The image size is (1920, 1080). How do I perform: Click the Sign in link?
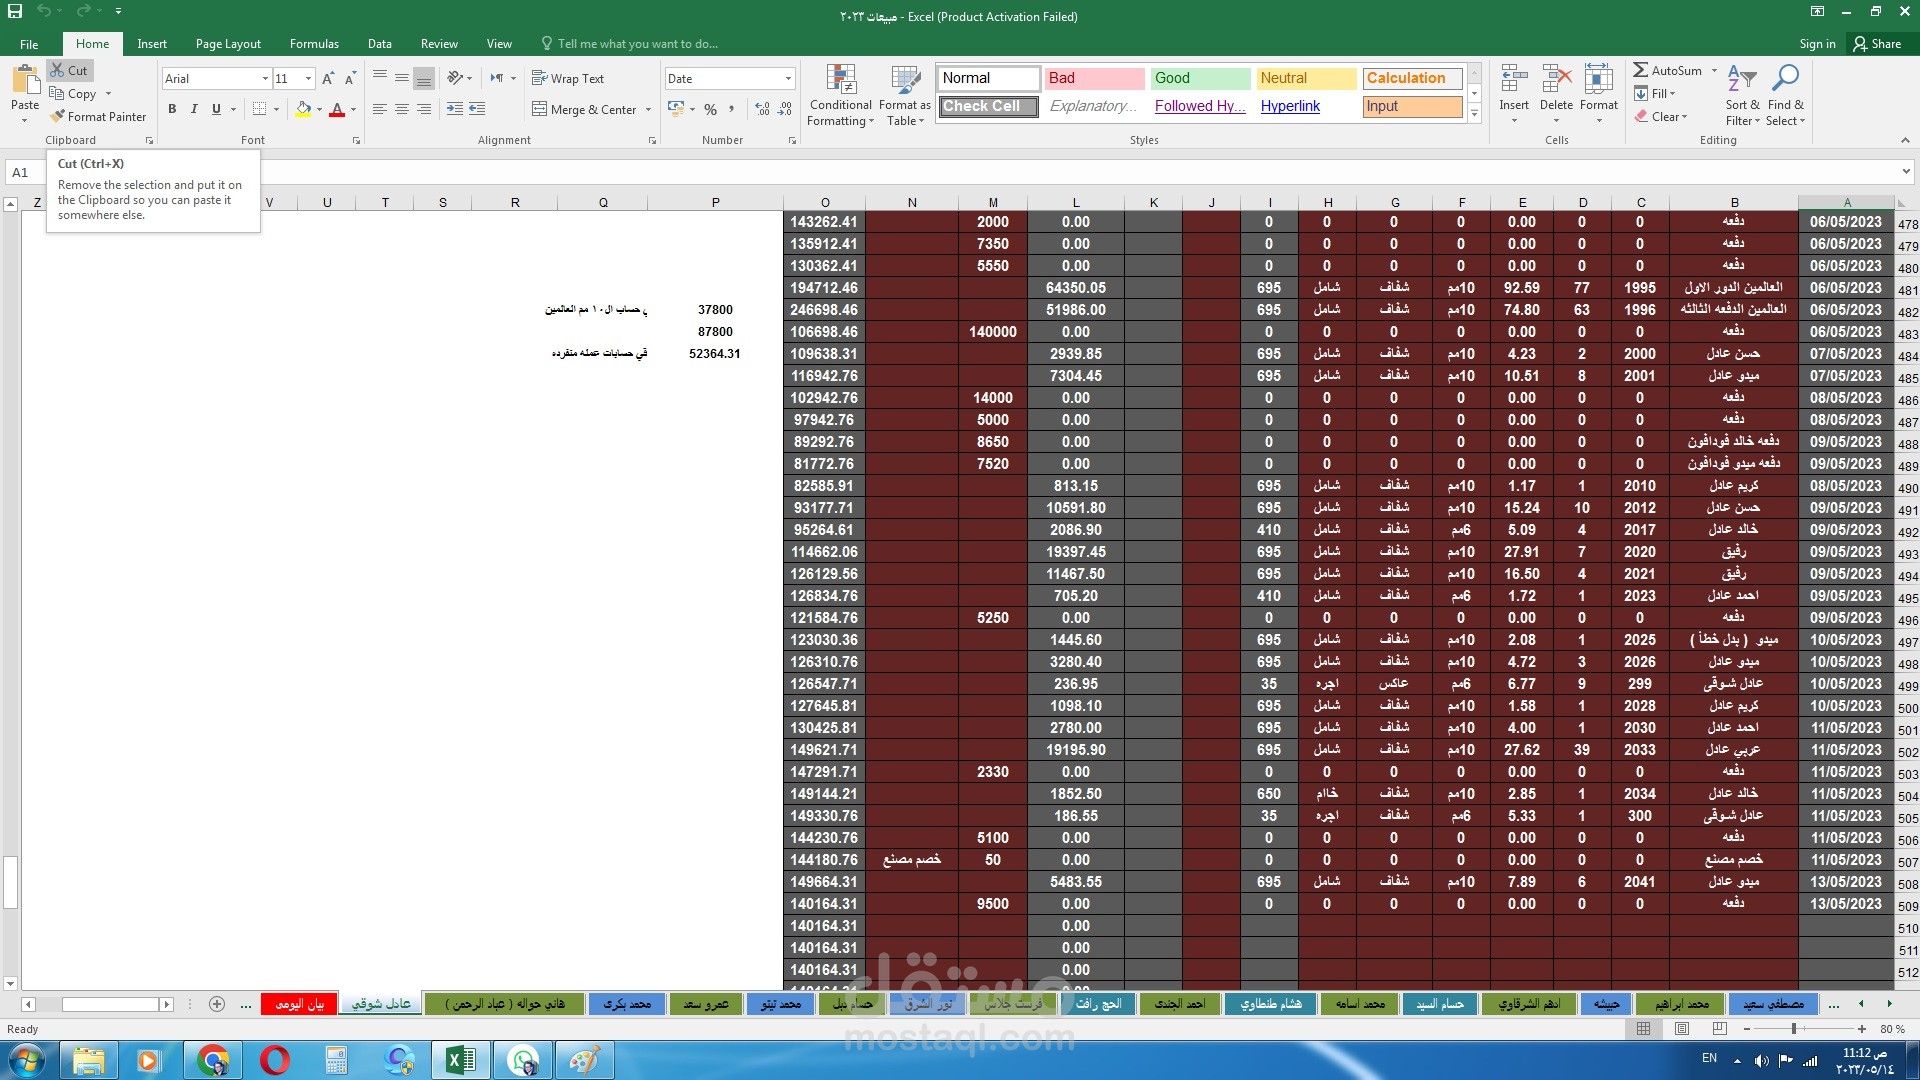1817,44
